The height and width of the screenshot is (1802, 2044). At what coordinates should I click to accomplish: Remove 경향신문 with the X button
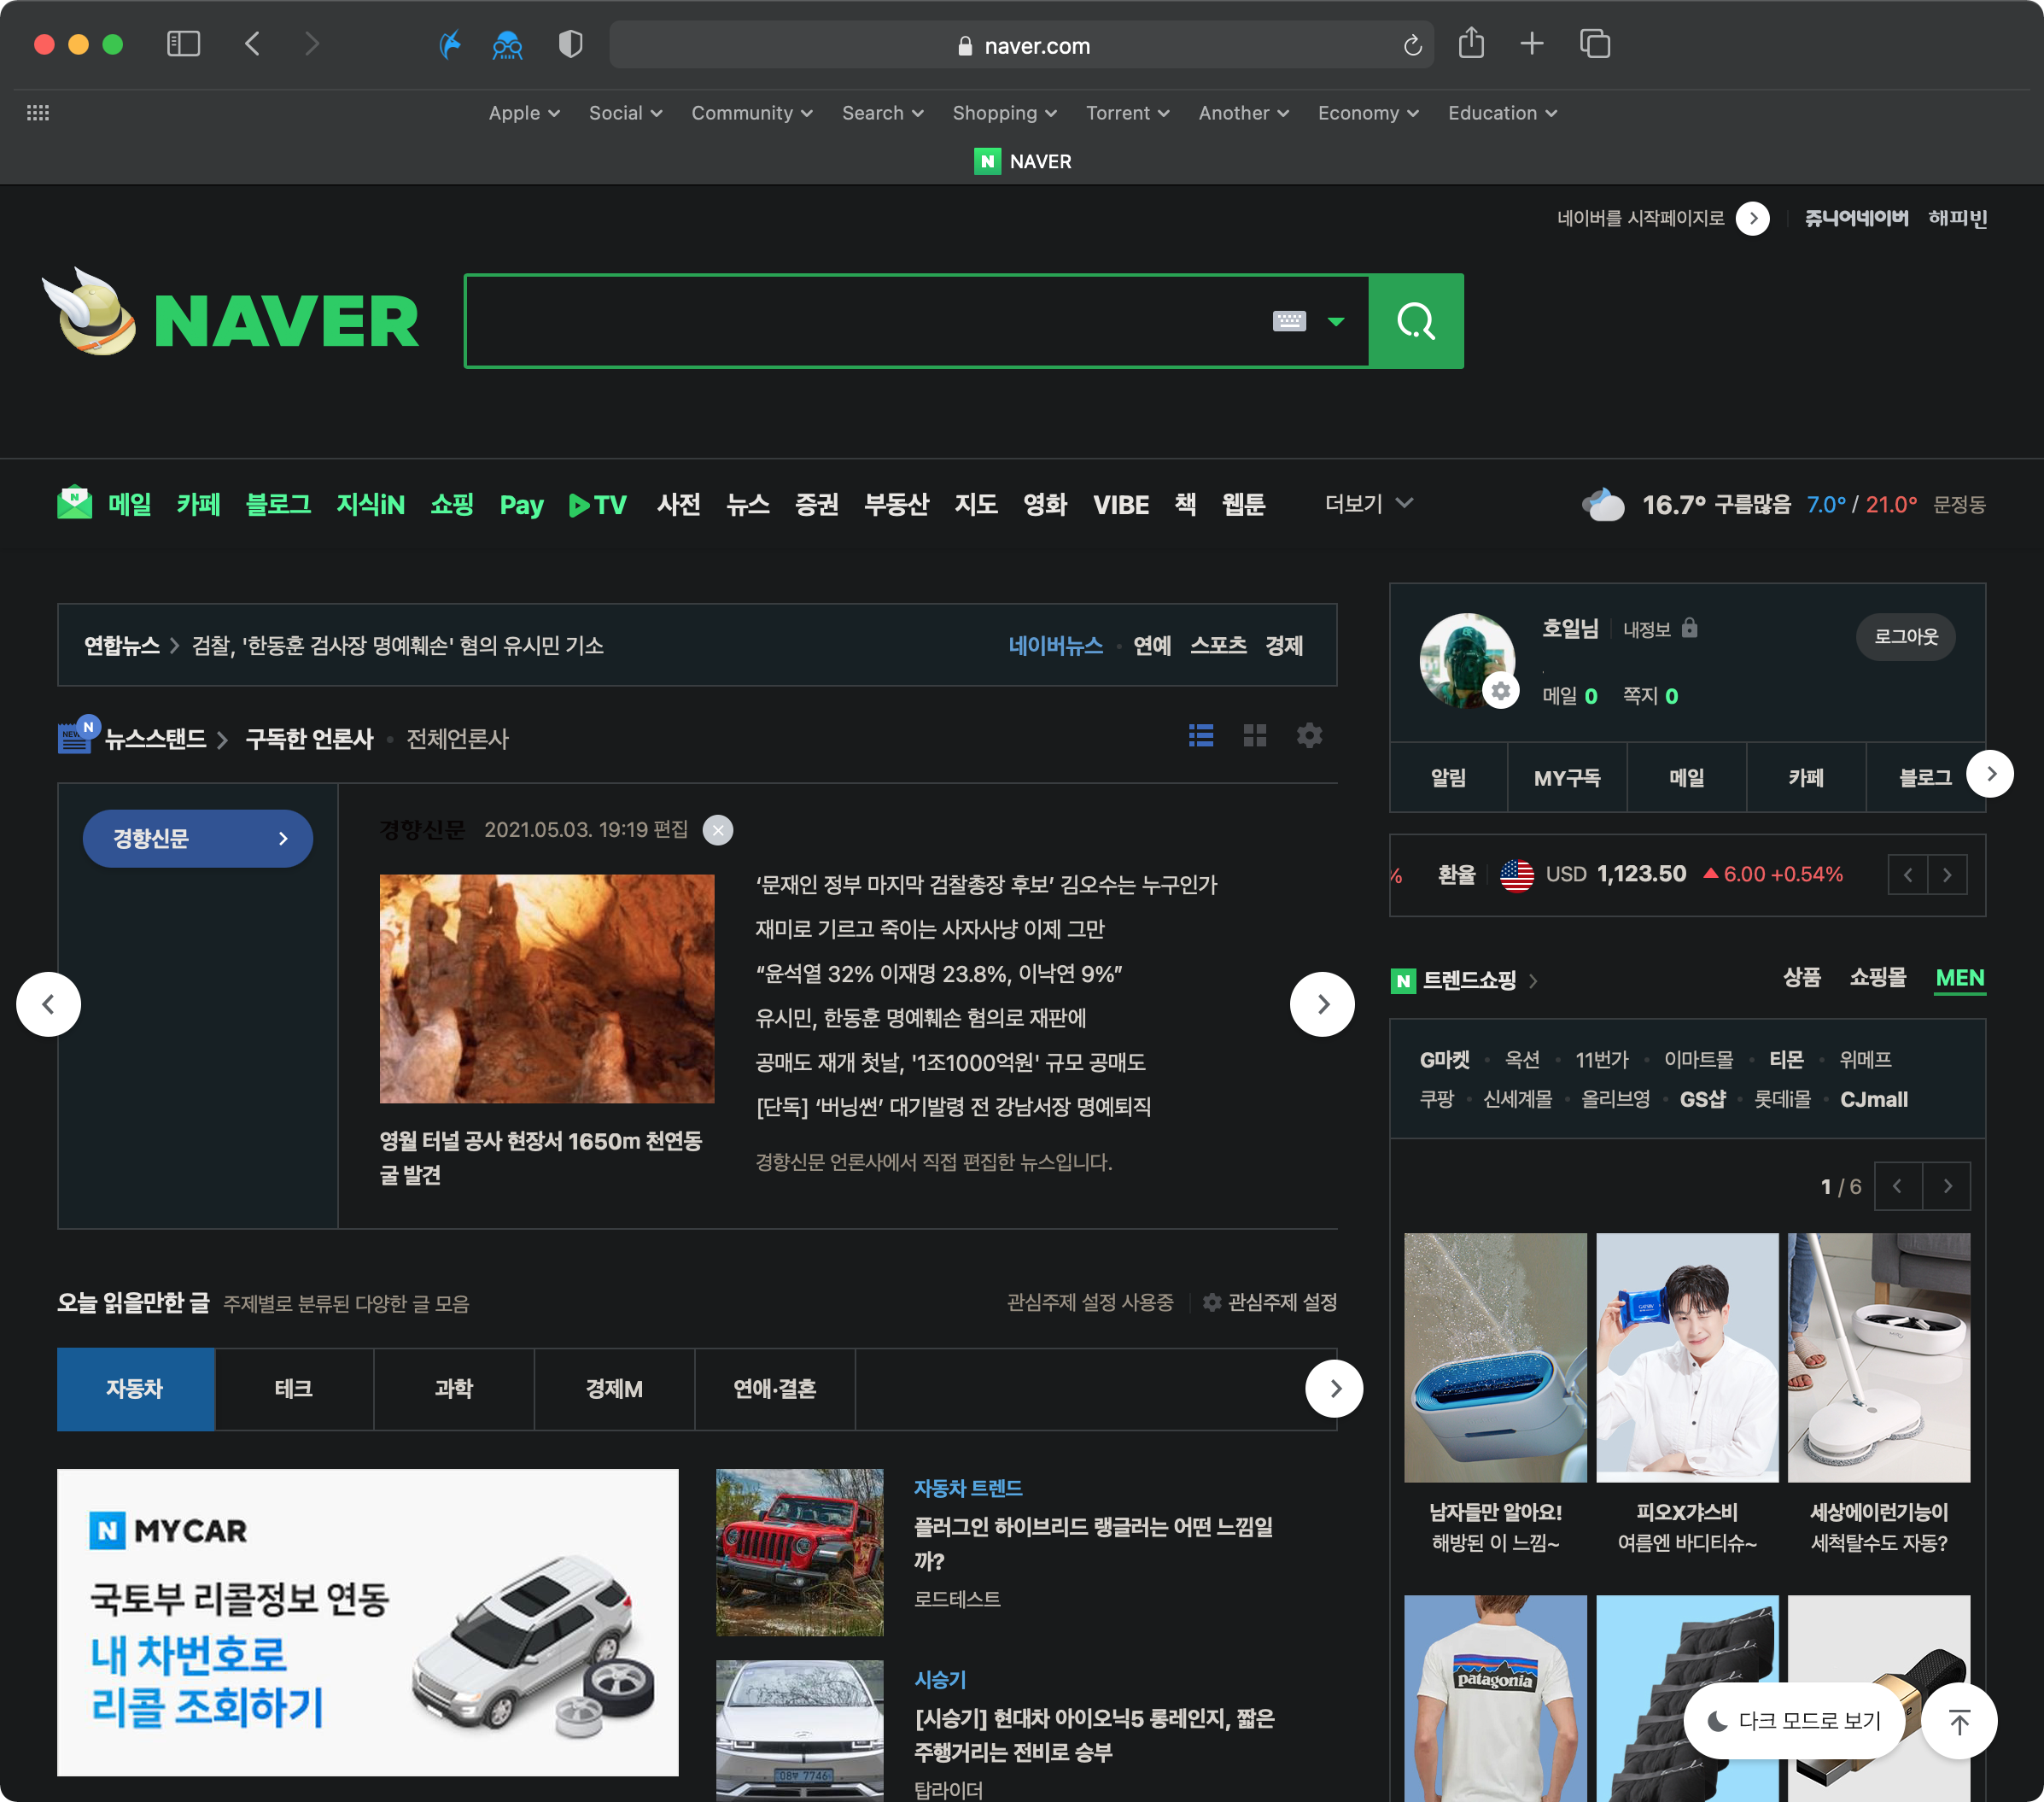[x=717, y=830]
